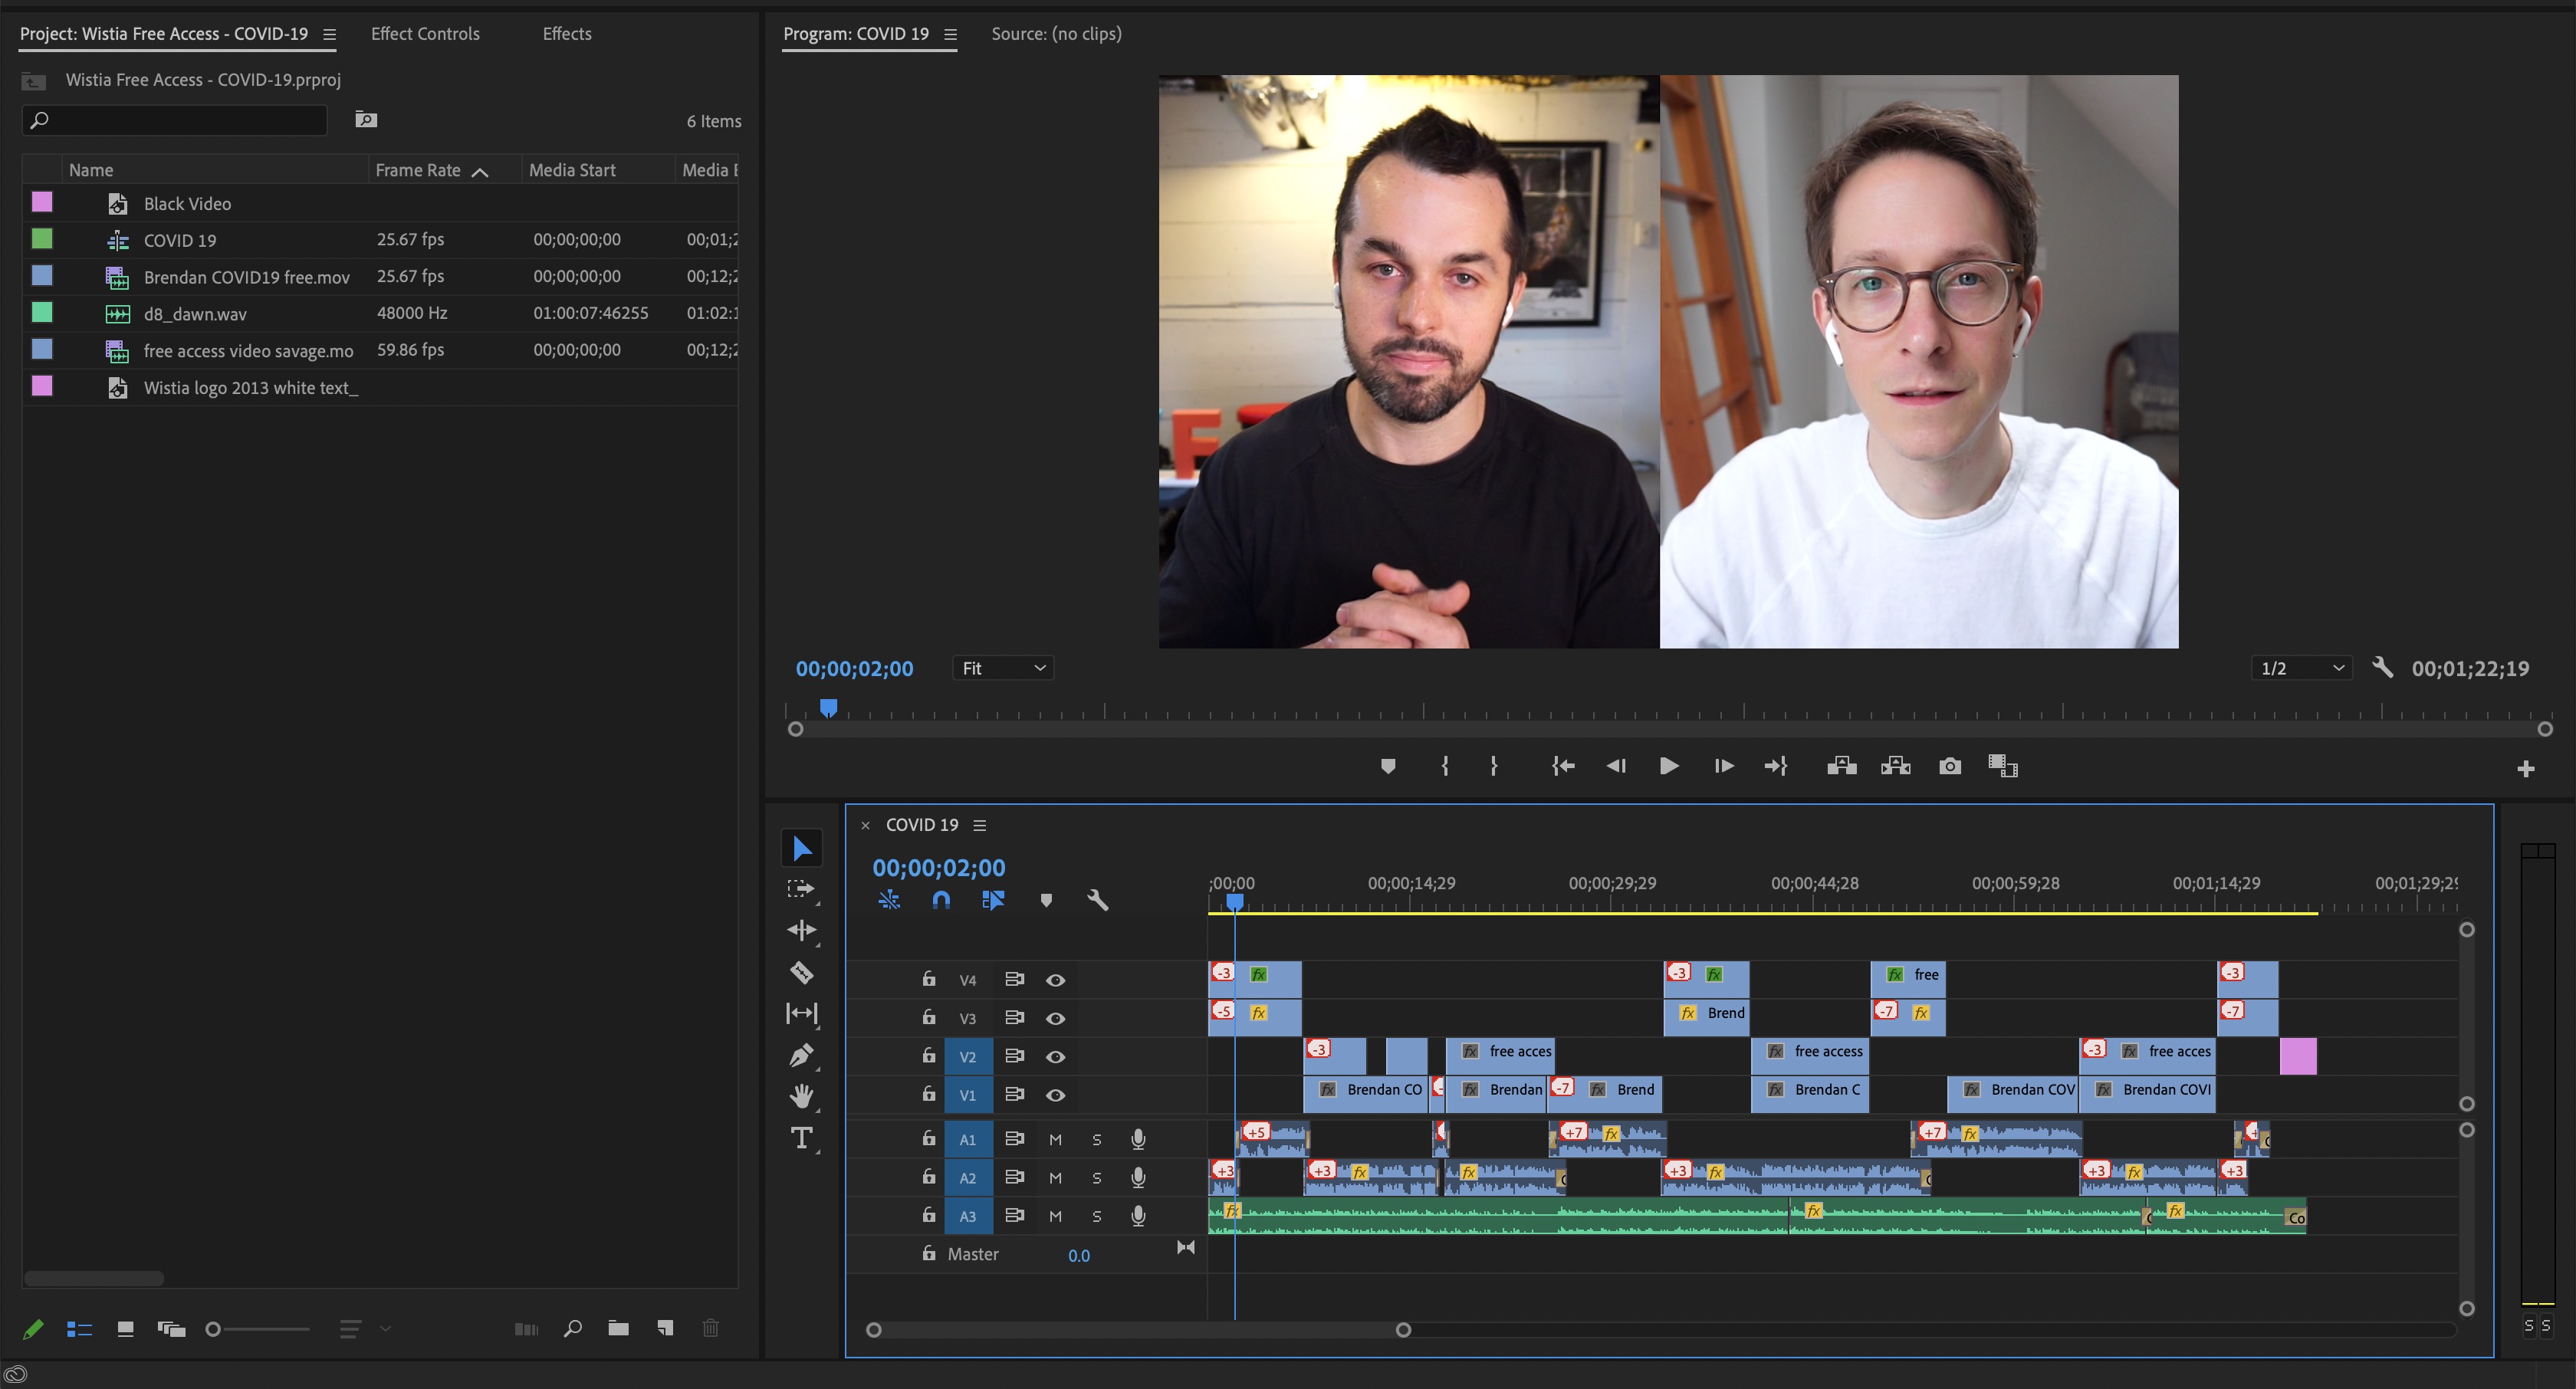Select the Hand tool
This screenshot has width=2576, height=1389.
[801, 1096]
